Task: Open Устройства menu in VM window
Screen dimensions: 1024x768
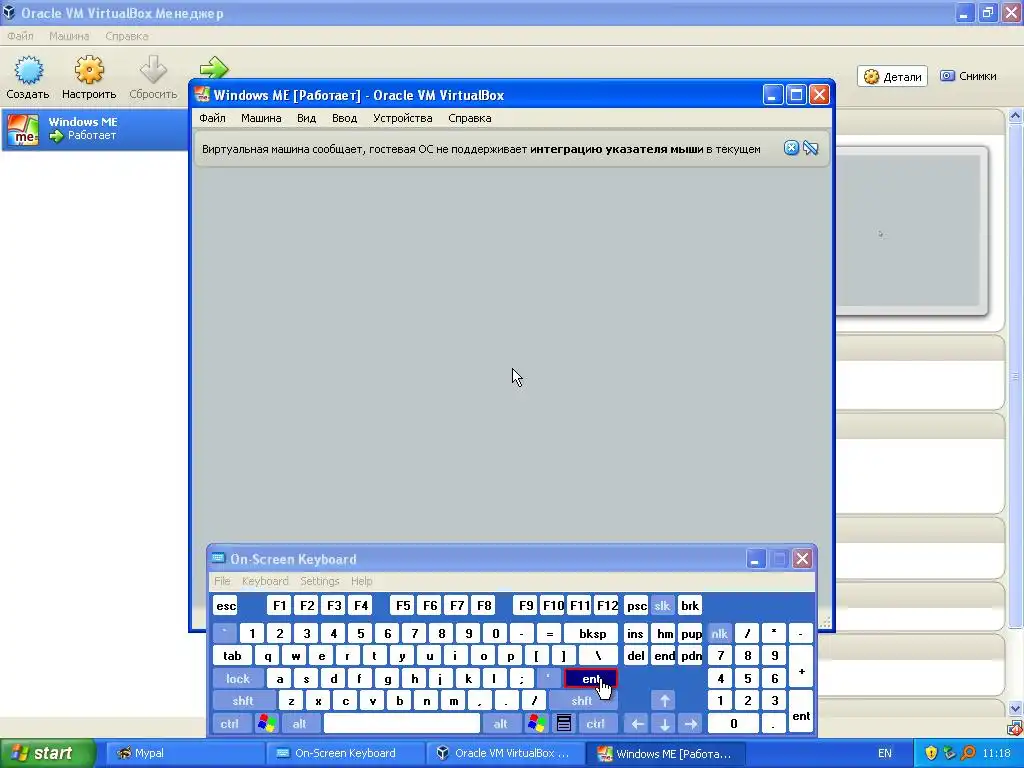Action: click(402, 118)
